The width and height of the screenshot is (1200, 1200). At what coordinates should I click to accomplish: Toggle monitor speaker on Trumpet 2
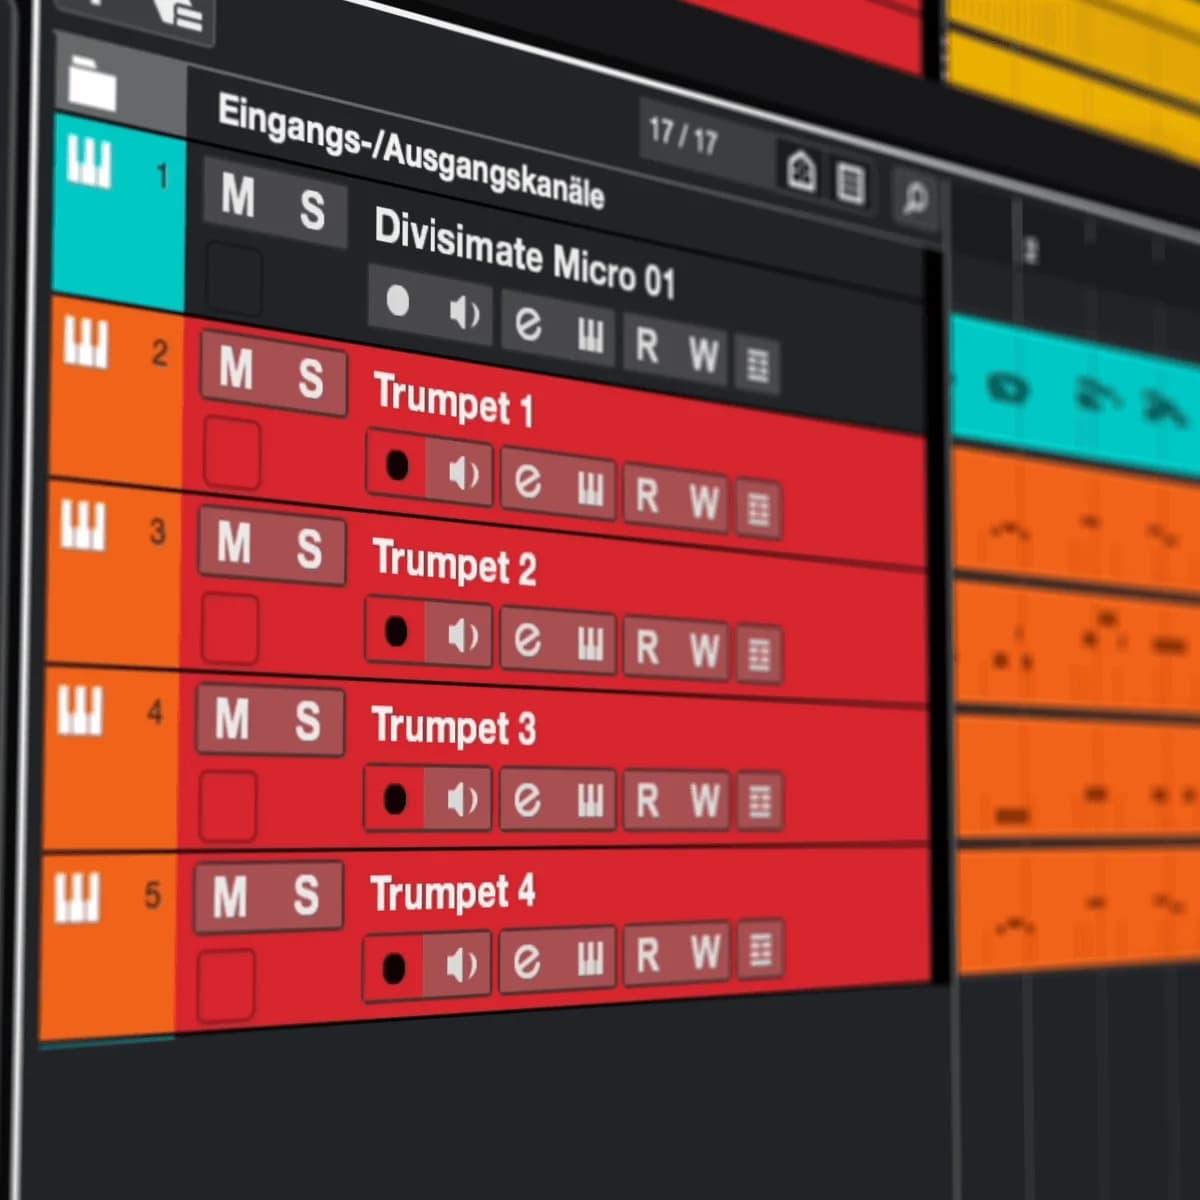pyautogui.click(x=461, y=636)
